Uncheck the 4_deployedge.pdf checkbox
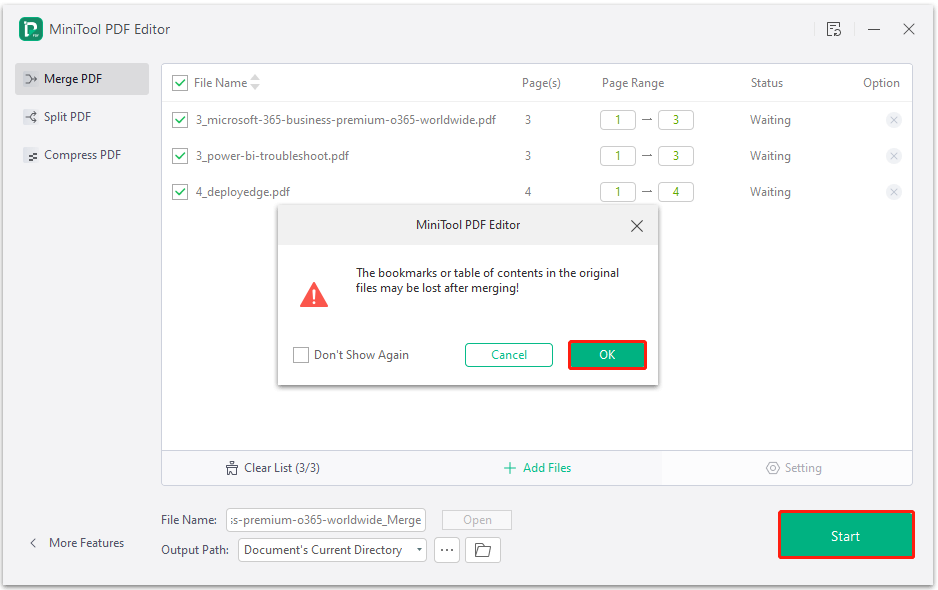 click(180, 191)
